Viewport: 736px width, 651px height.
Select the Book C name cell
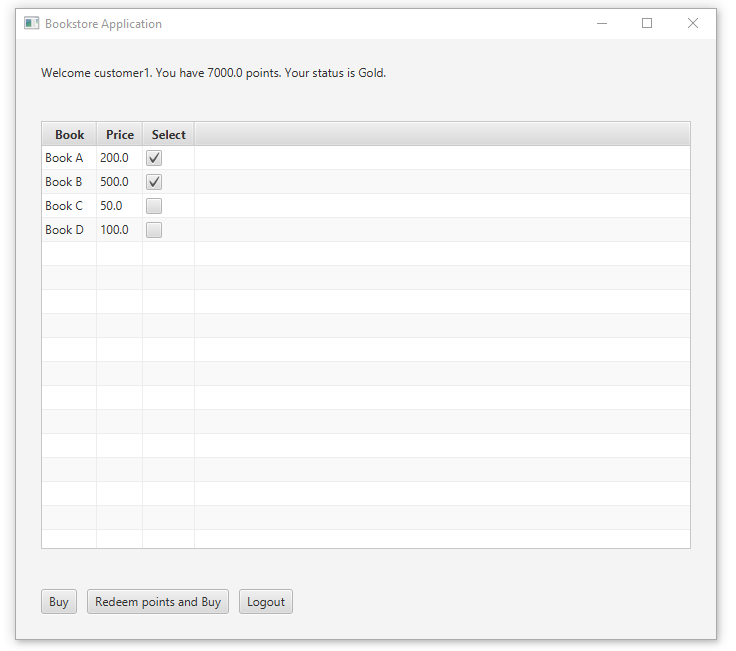coord(69,206)
